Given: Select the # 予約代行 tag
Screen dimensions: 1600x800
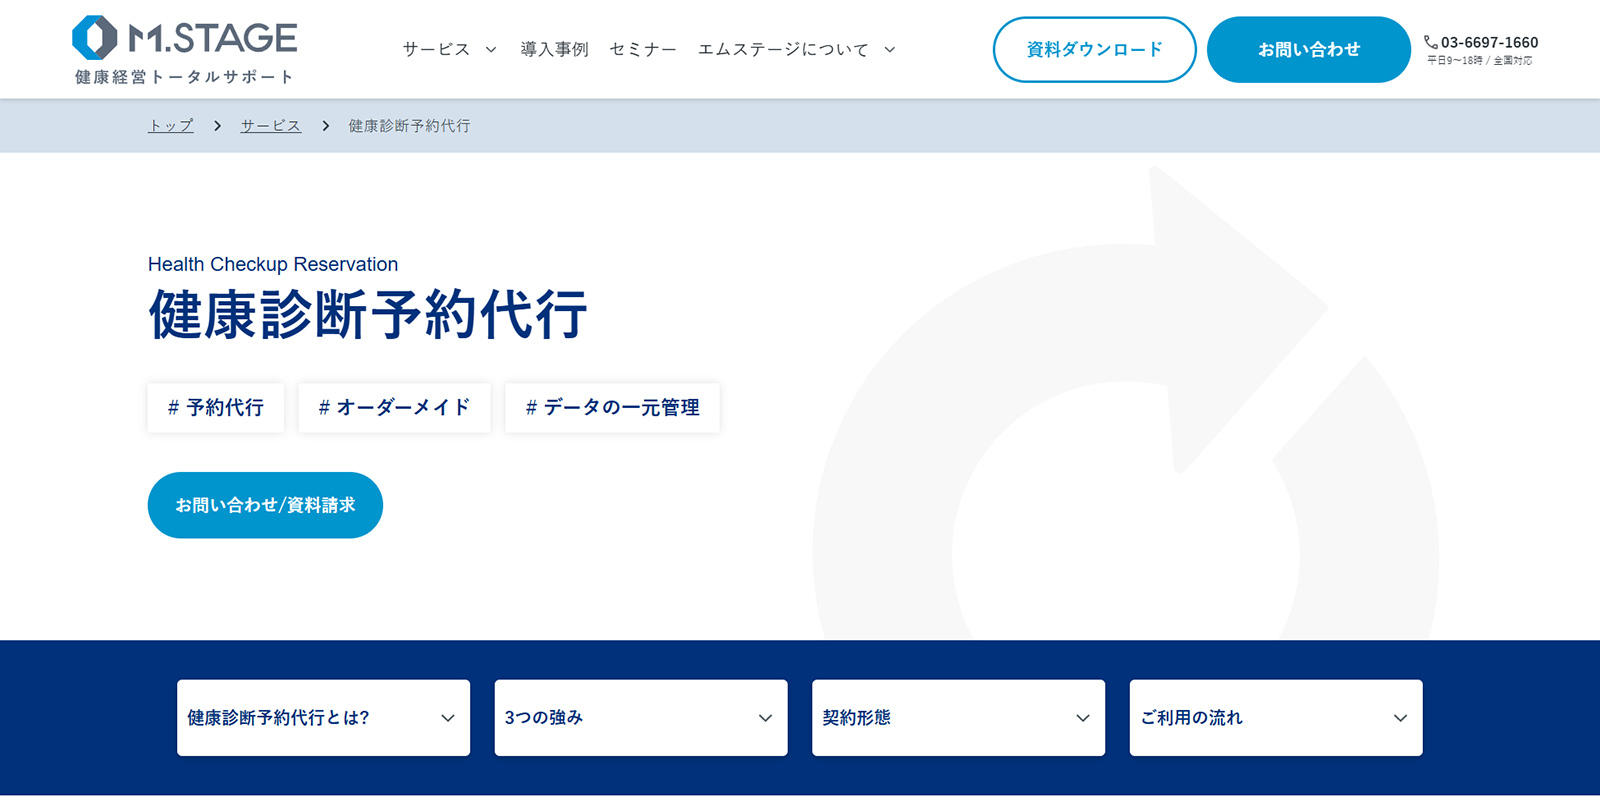Looking at the screenshot, I should click(216, 408).
